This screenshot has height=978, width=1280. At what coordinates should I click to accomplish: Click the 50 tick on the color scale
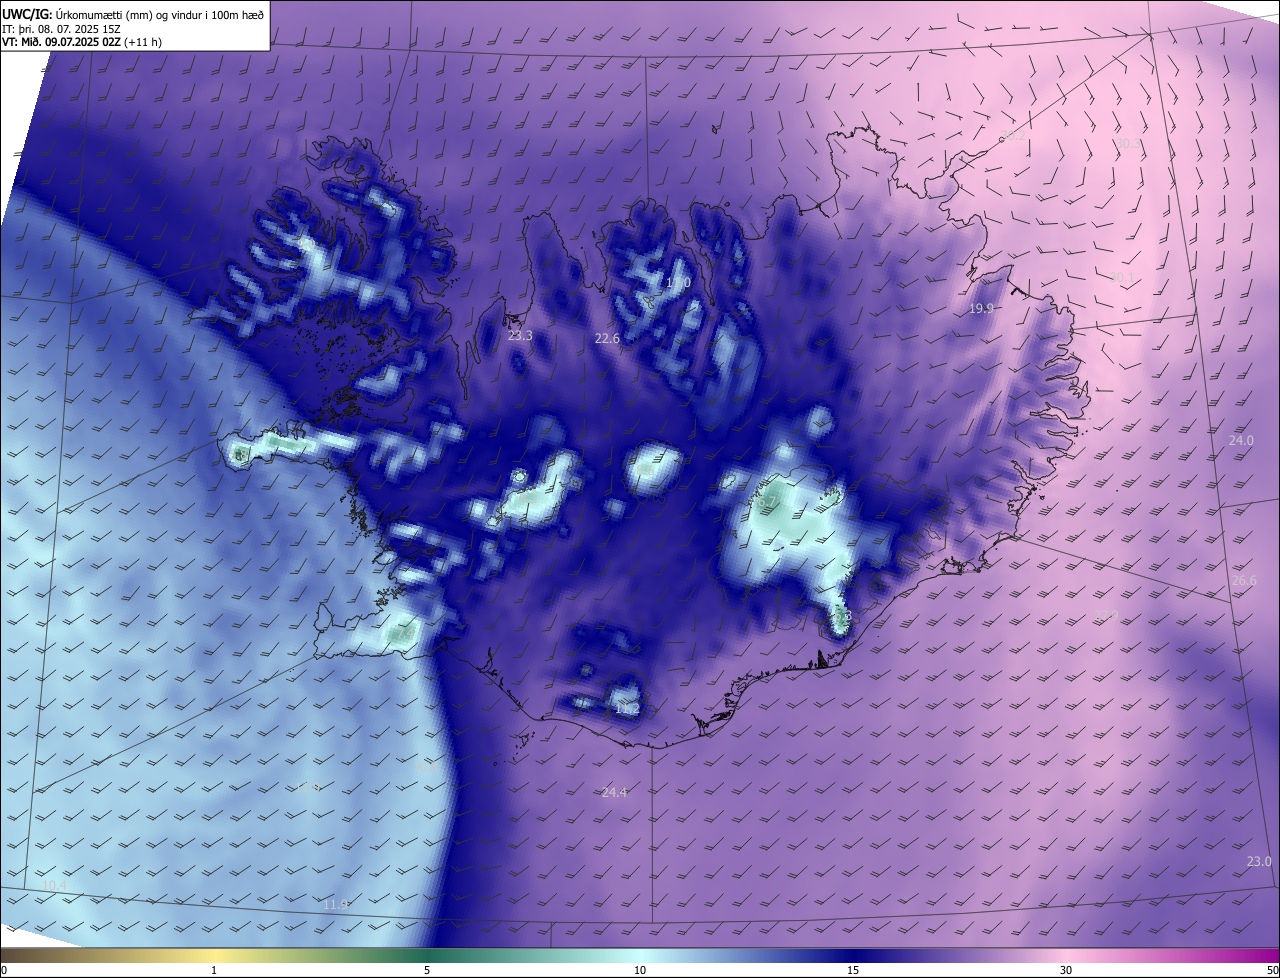click(x=1272, y=971)
